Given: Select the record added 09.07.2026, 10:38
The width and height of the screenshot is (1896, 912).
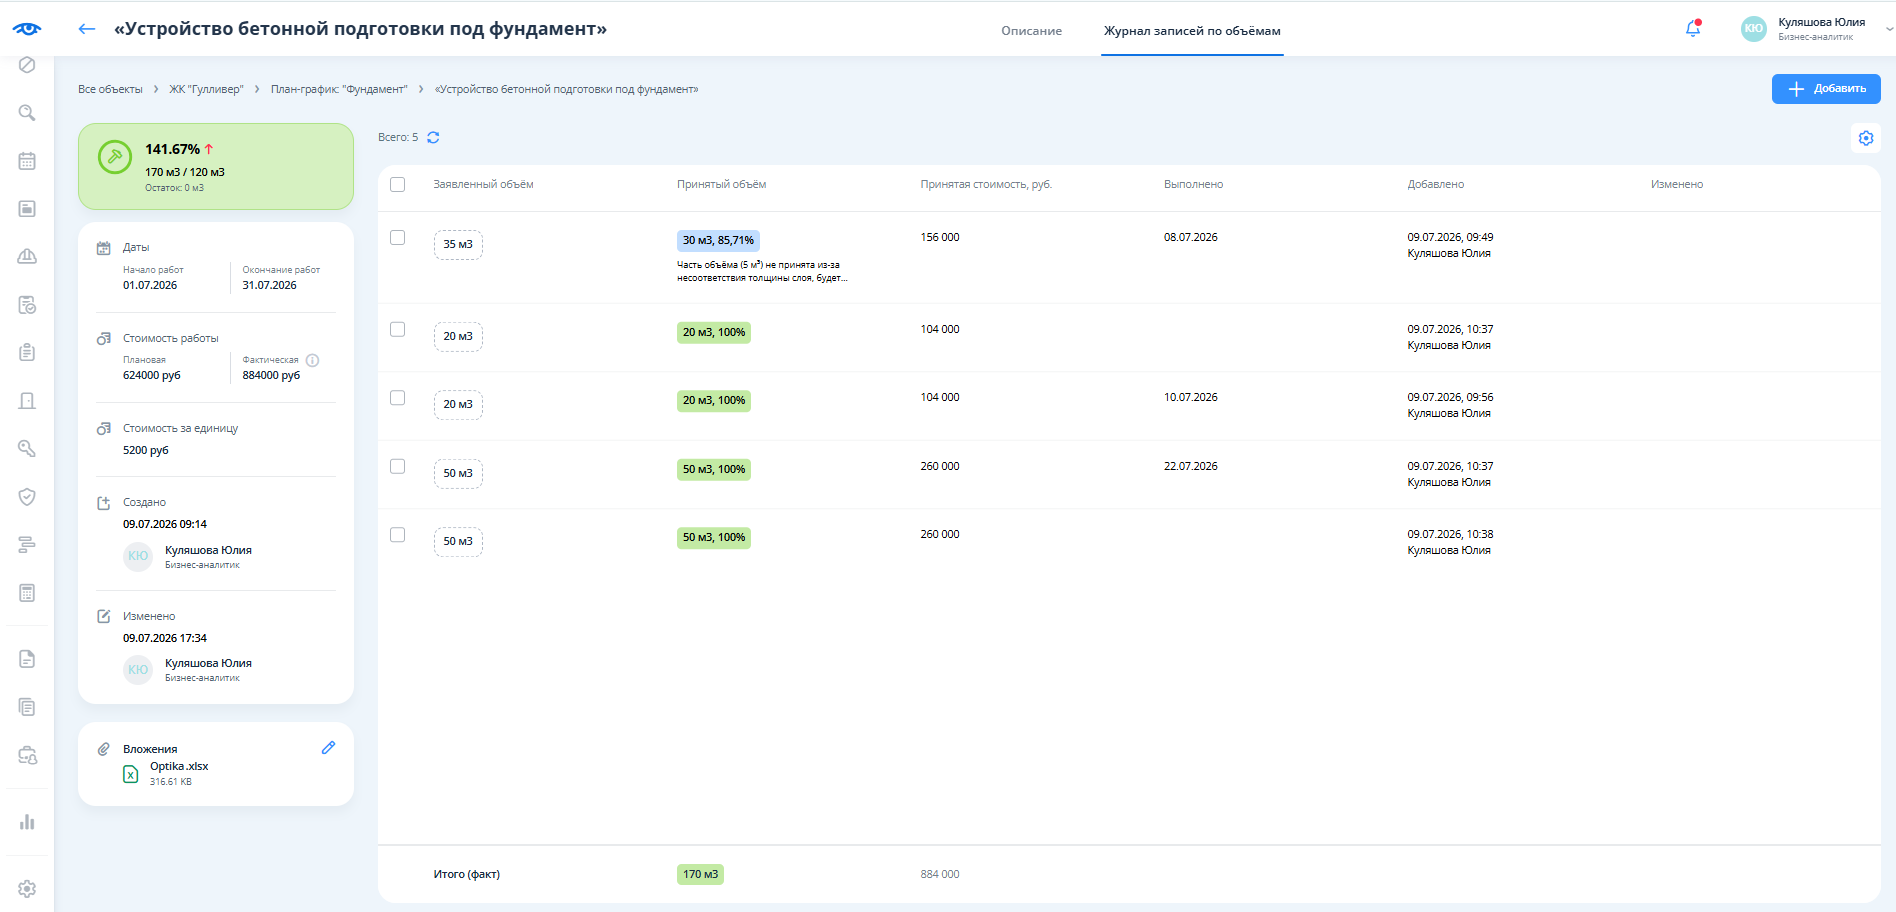Looking at the screenshot, I should click(x=397, y=534).
